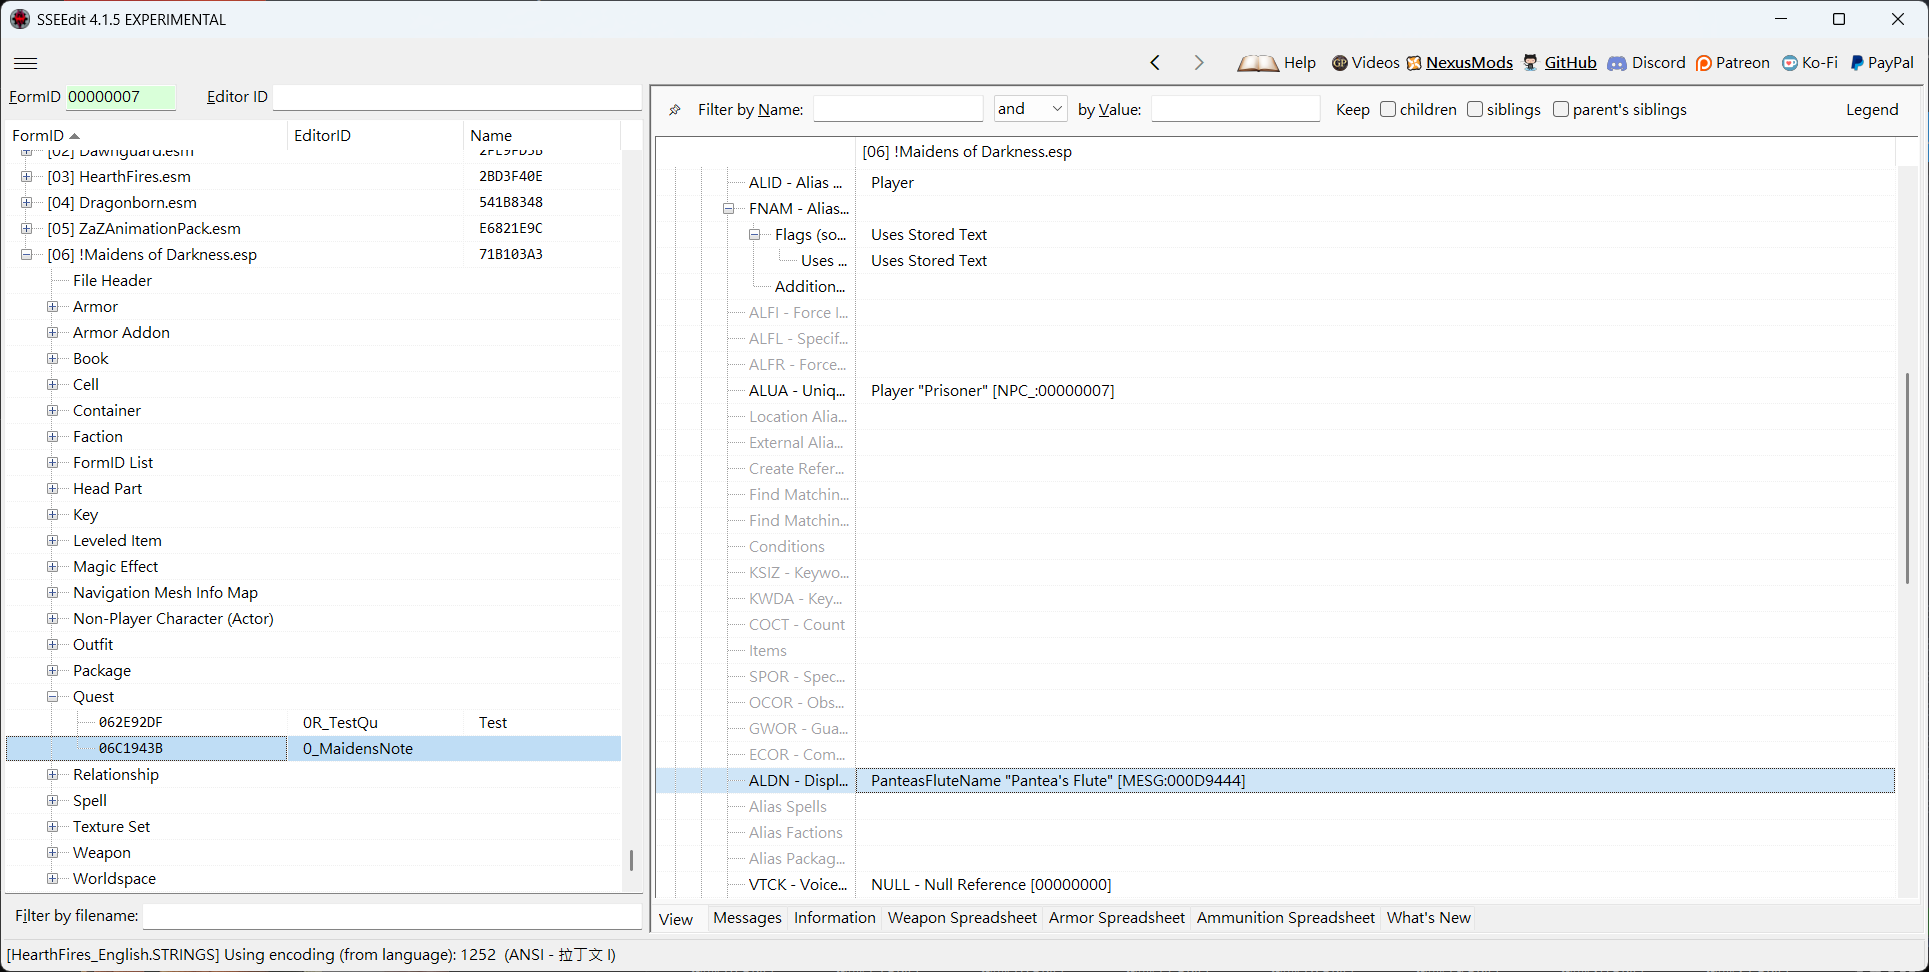Open the Help link
Viewport: 1929px width, 972px height.
(1299, 63)
